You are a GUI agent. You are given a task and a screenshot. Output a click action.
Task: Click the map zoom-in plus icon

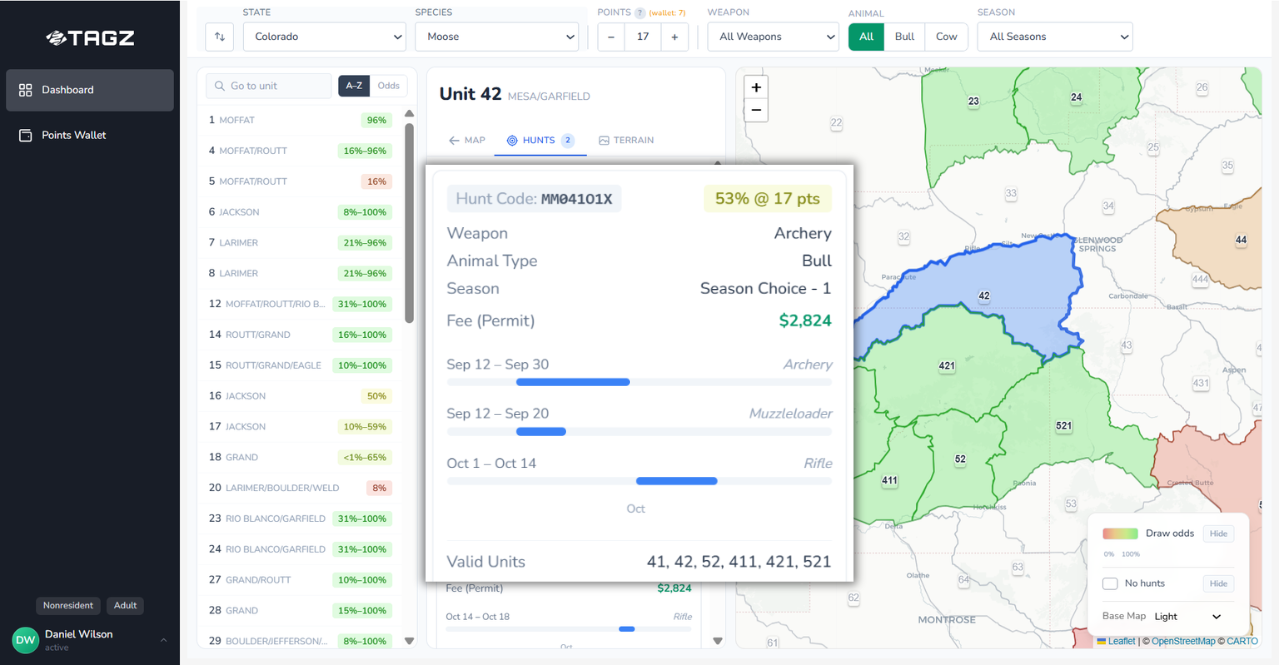click(x=755, y=87)
